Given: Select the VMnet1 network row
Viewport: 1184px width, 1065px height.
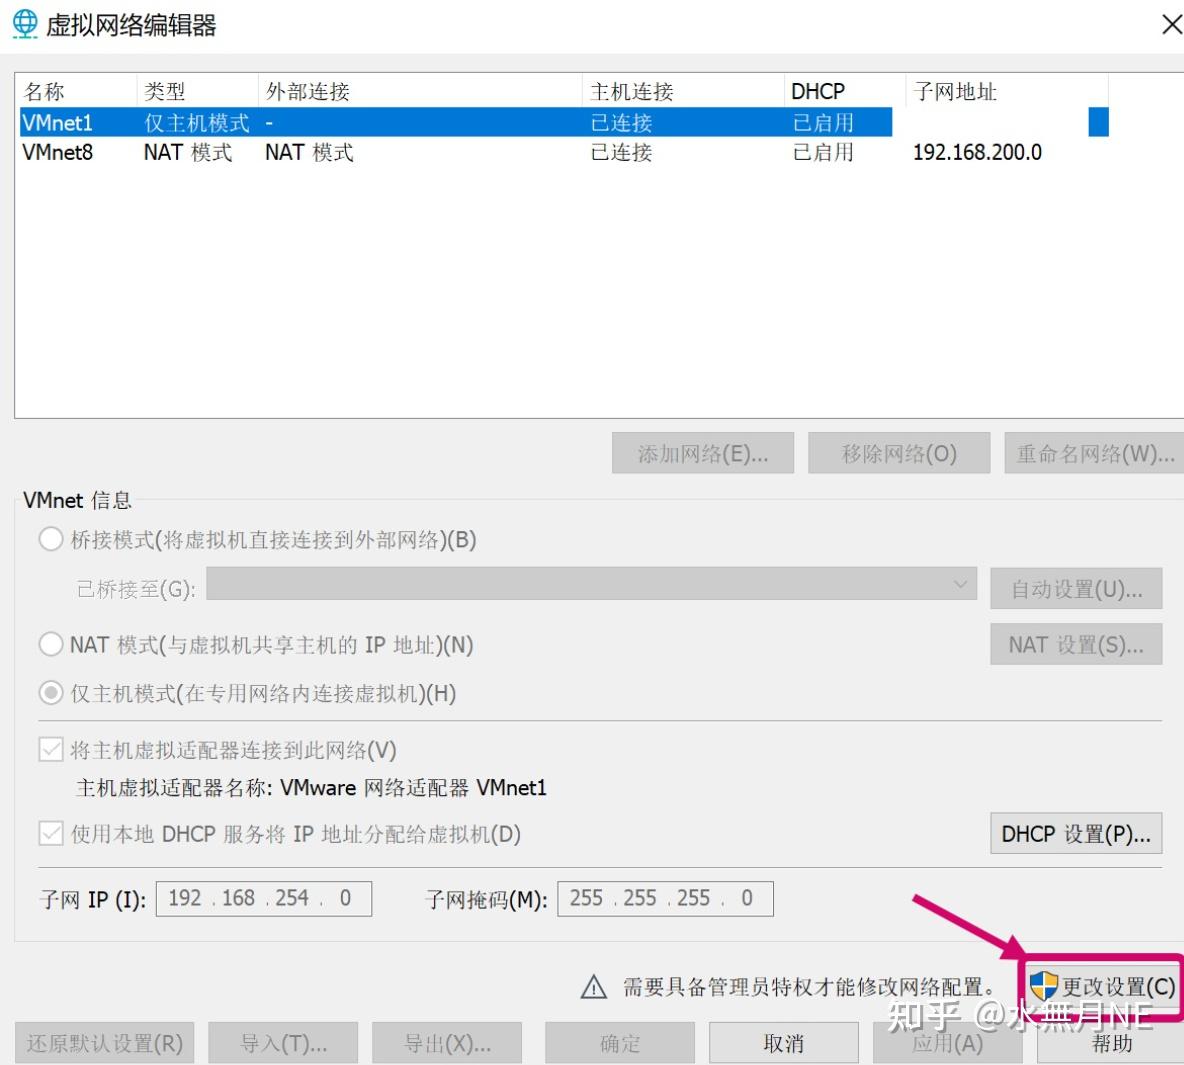Looking at the screenshot, I should tap(300, 122).
